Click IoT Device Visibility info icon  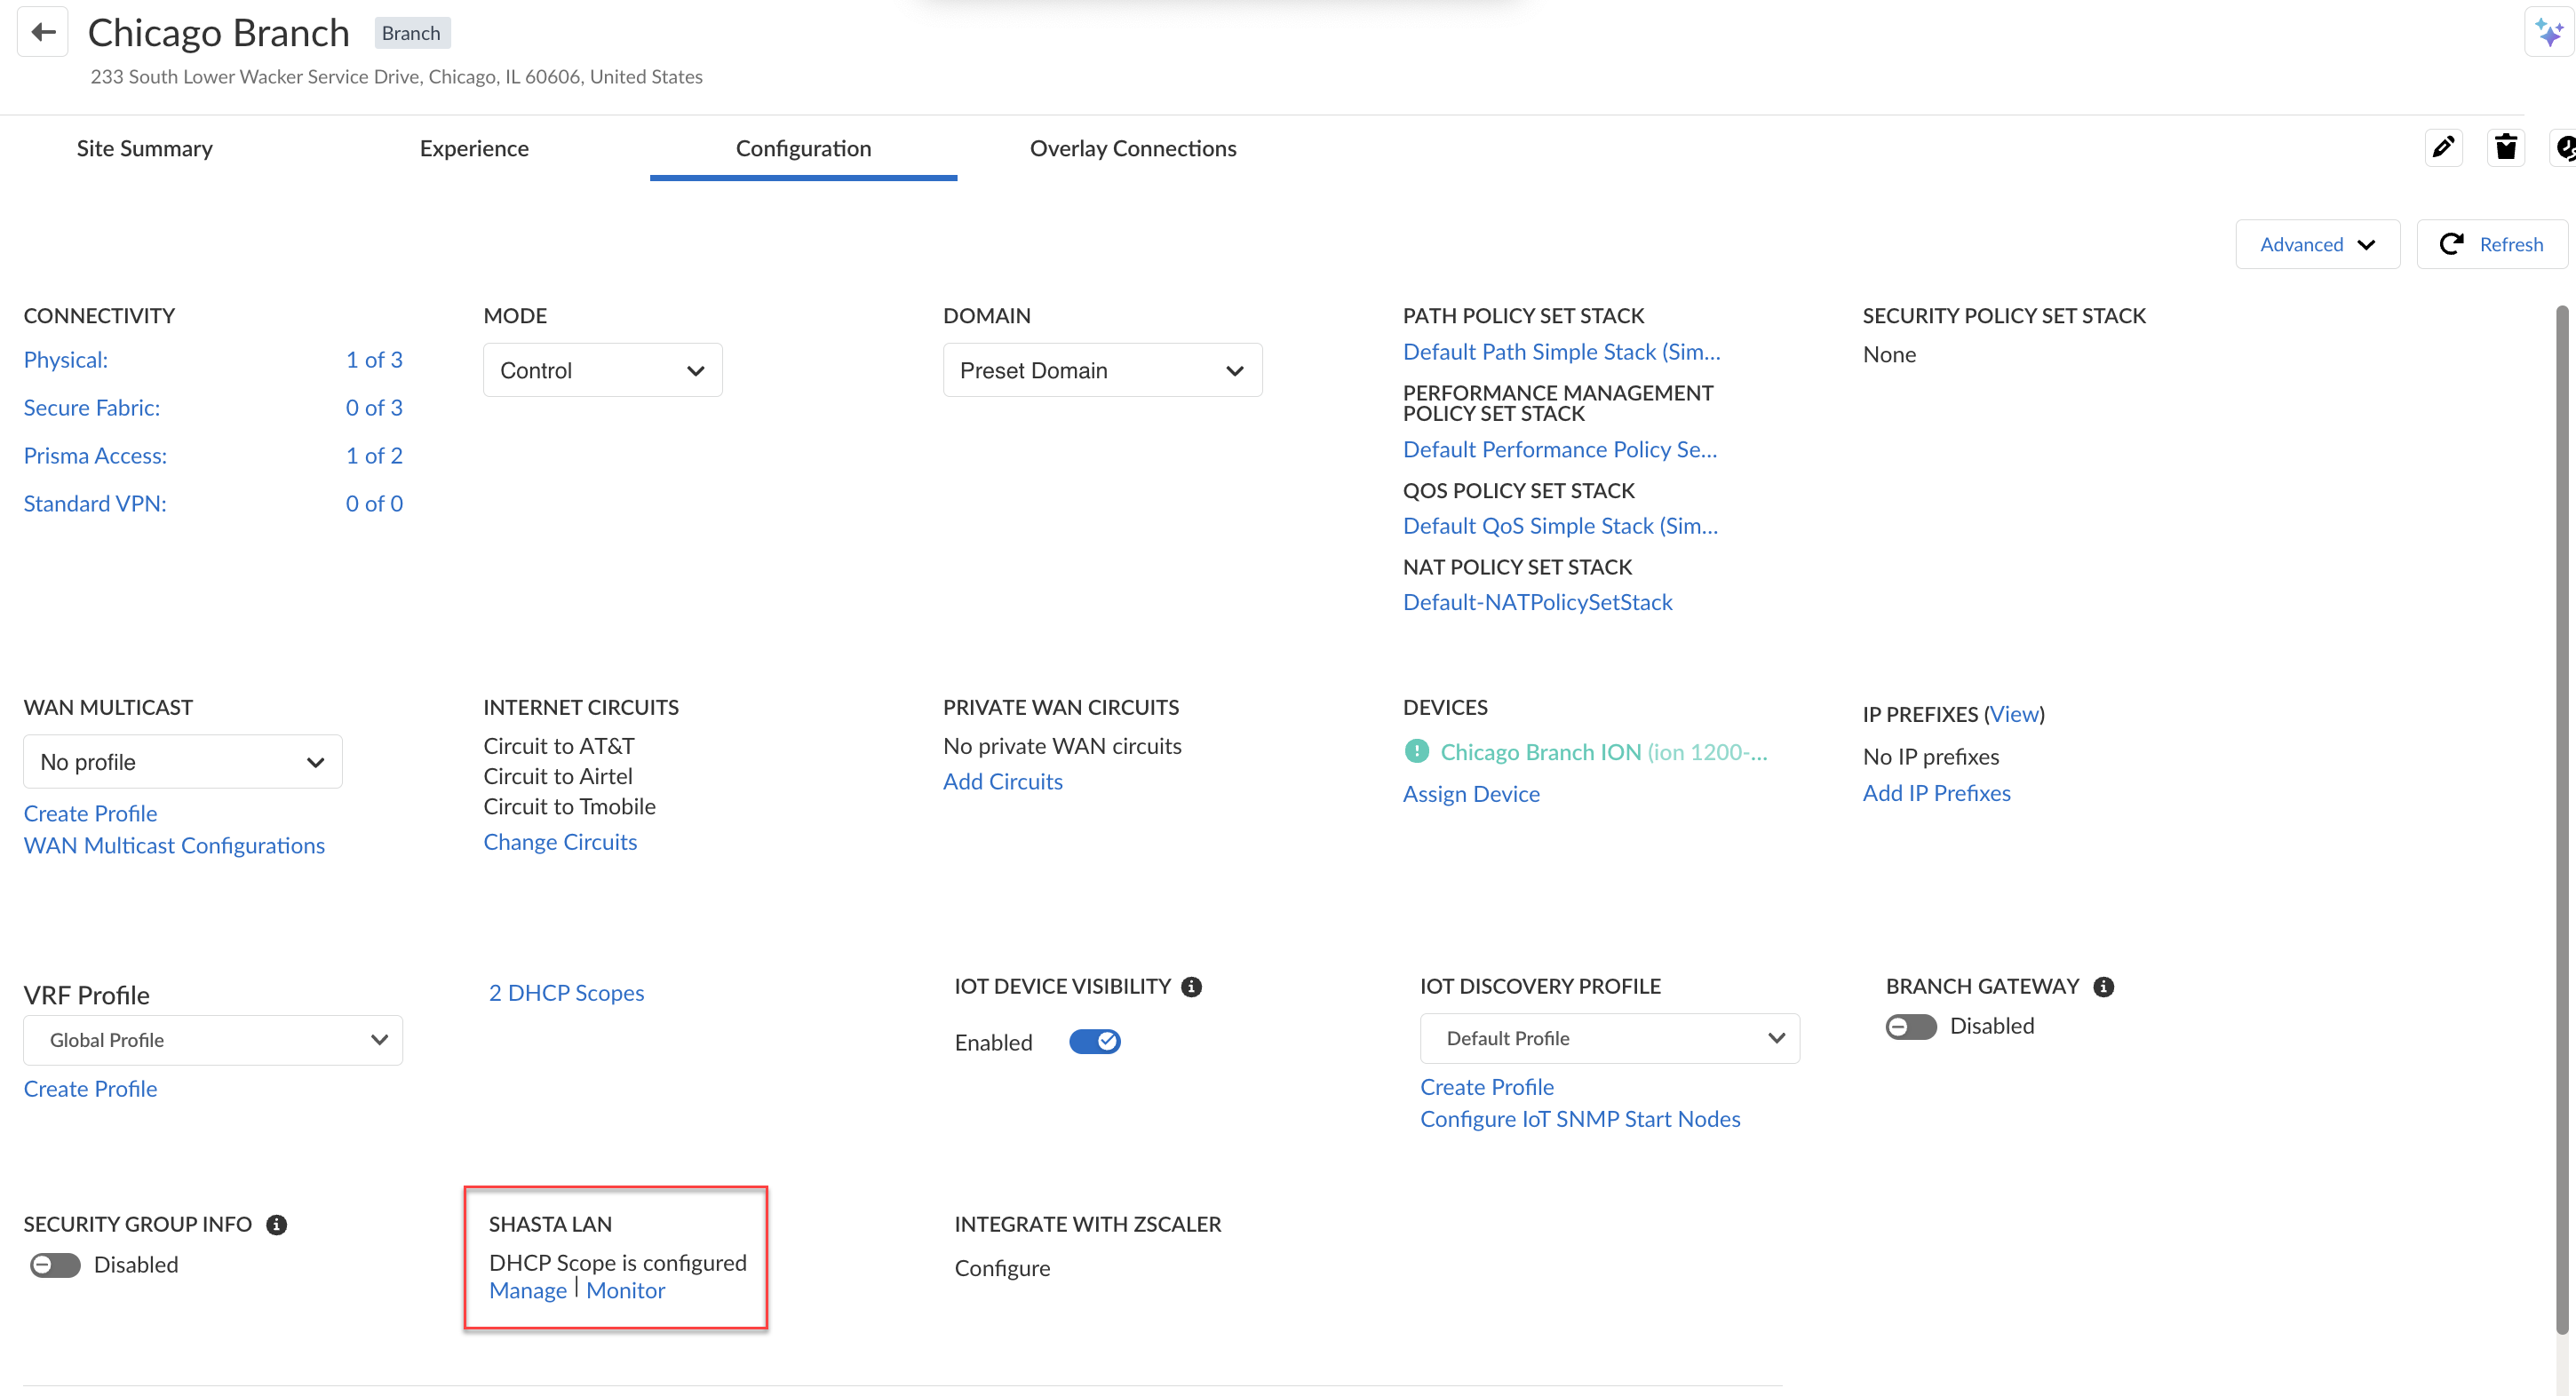click(x=1191, y=987)
